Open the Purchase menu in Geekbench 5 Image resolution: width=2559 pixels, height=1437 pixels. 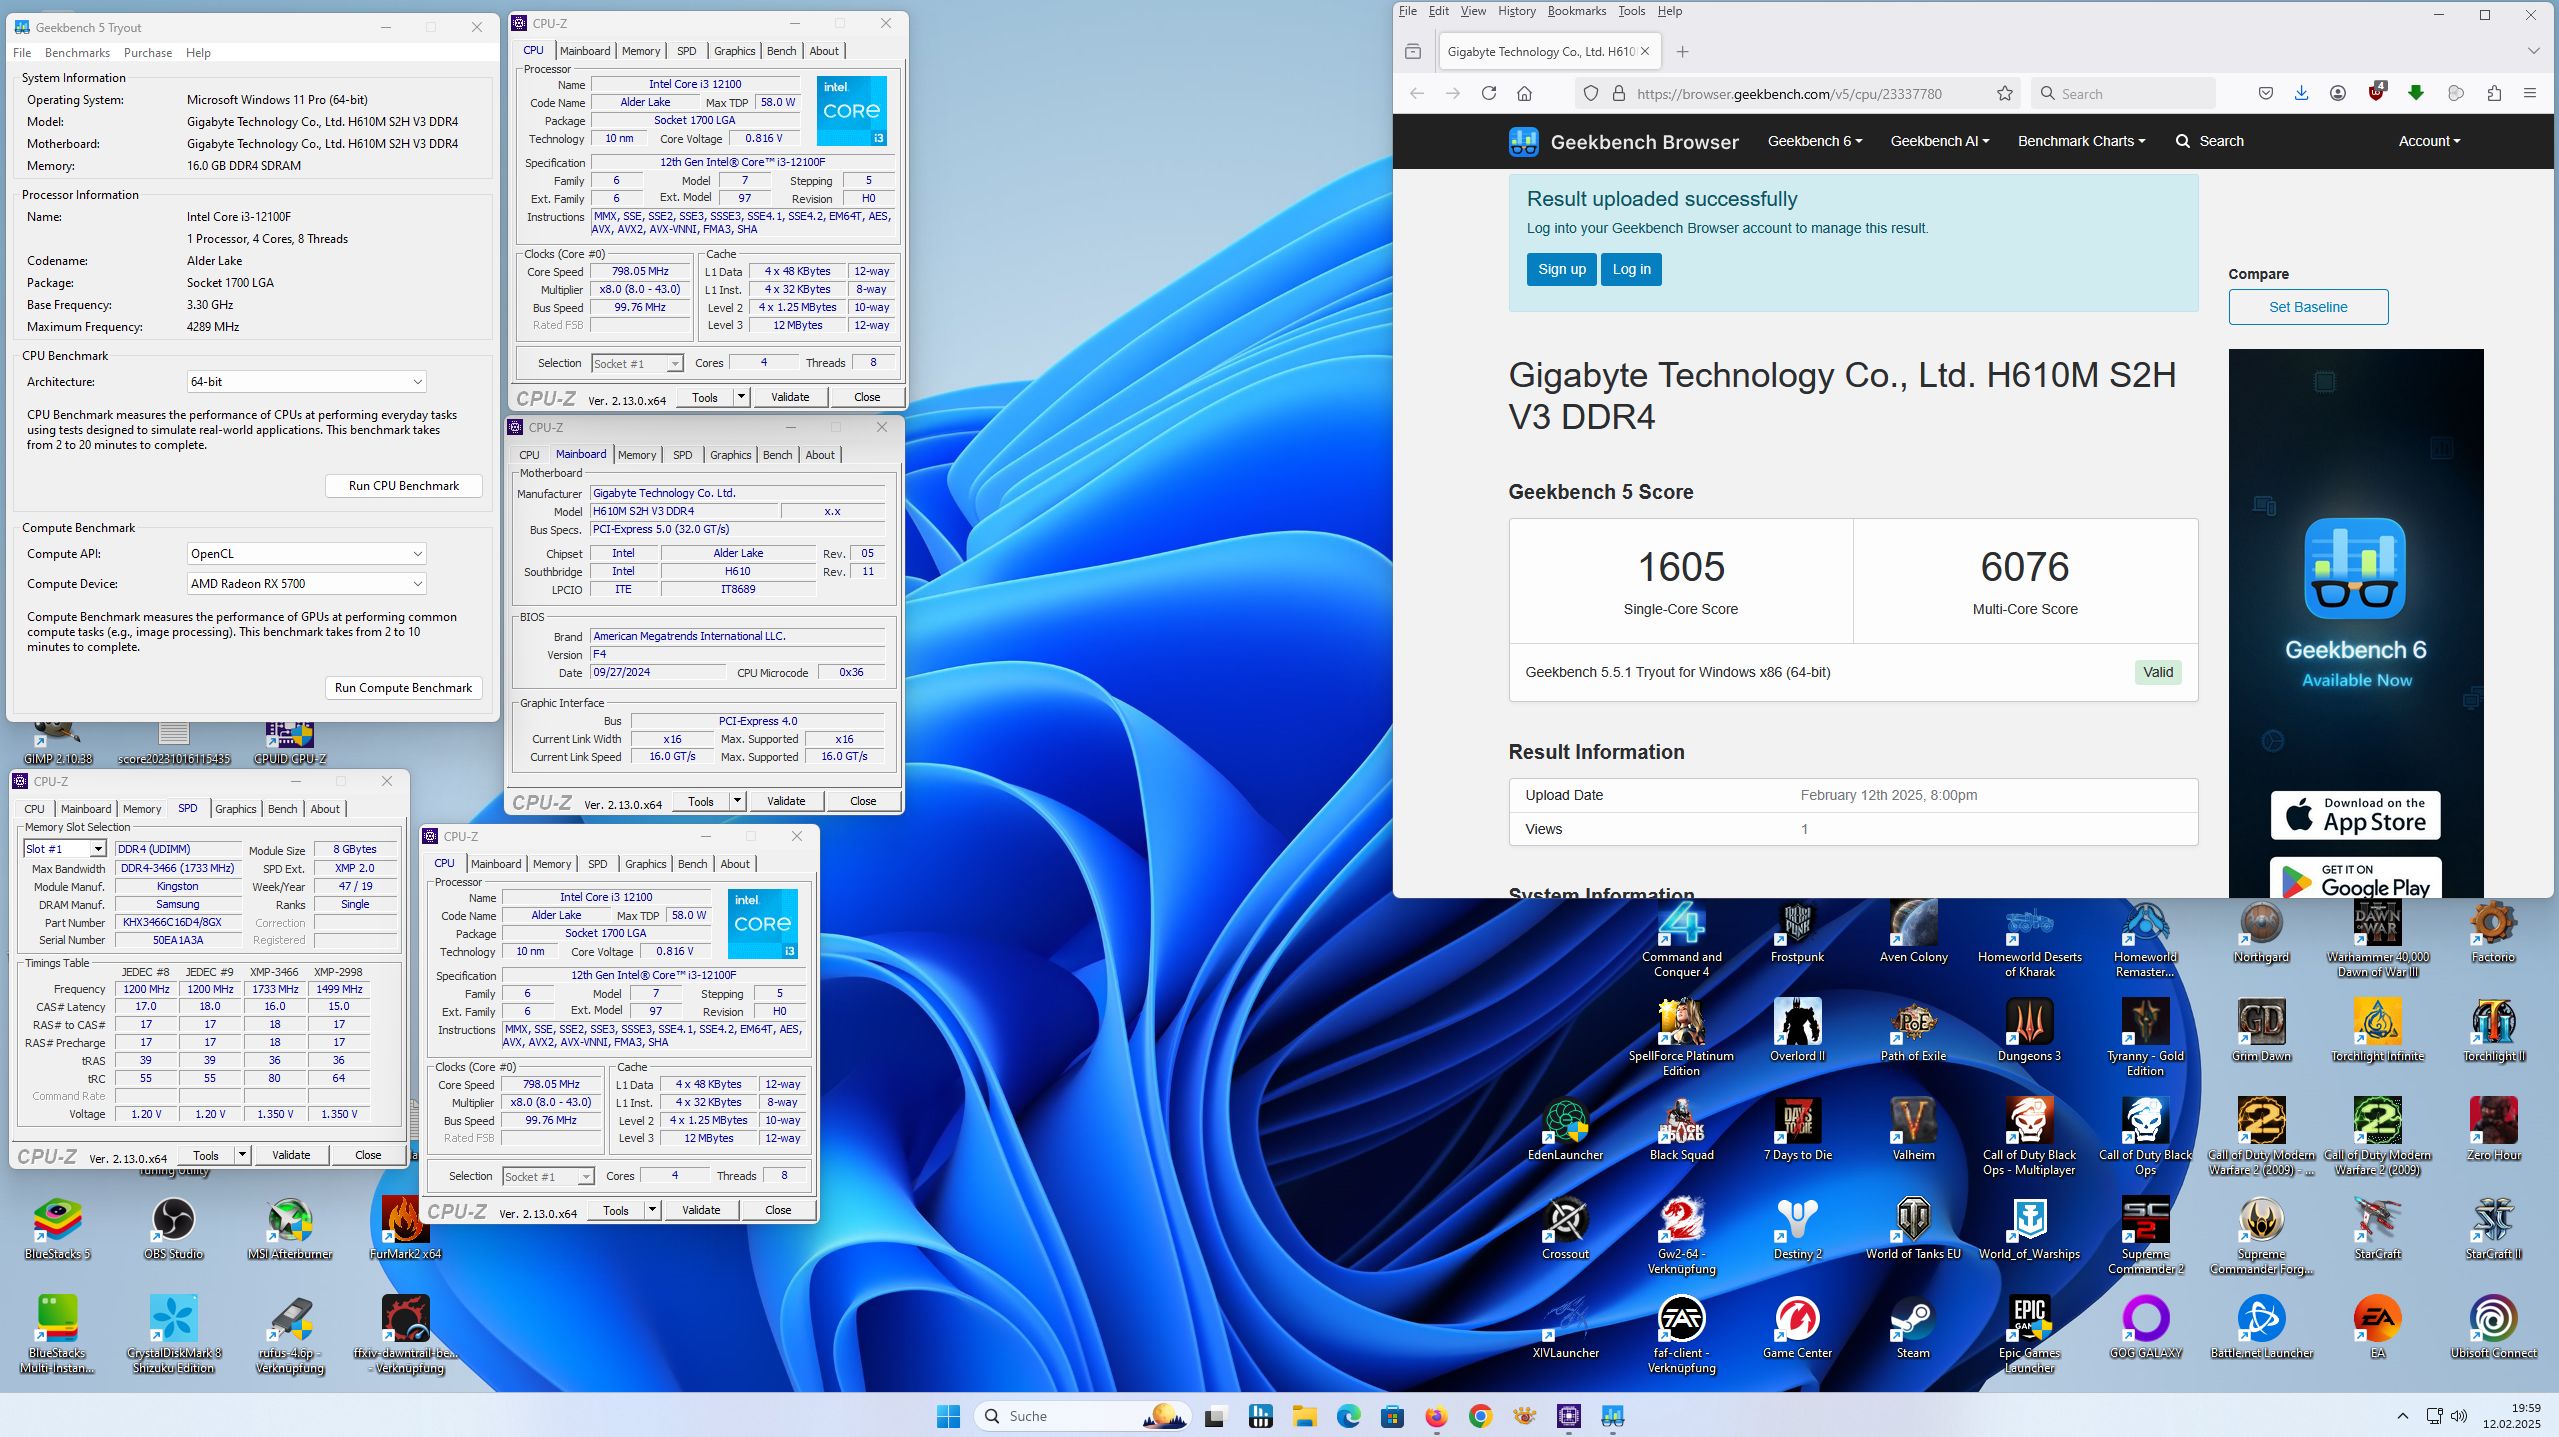(x=148, y=52)
